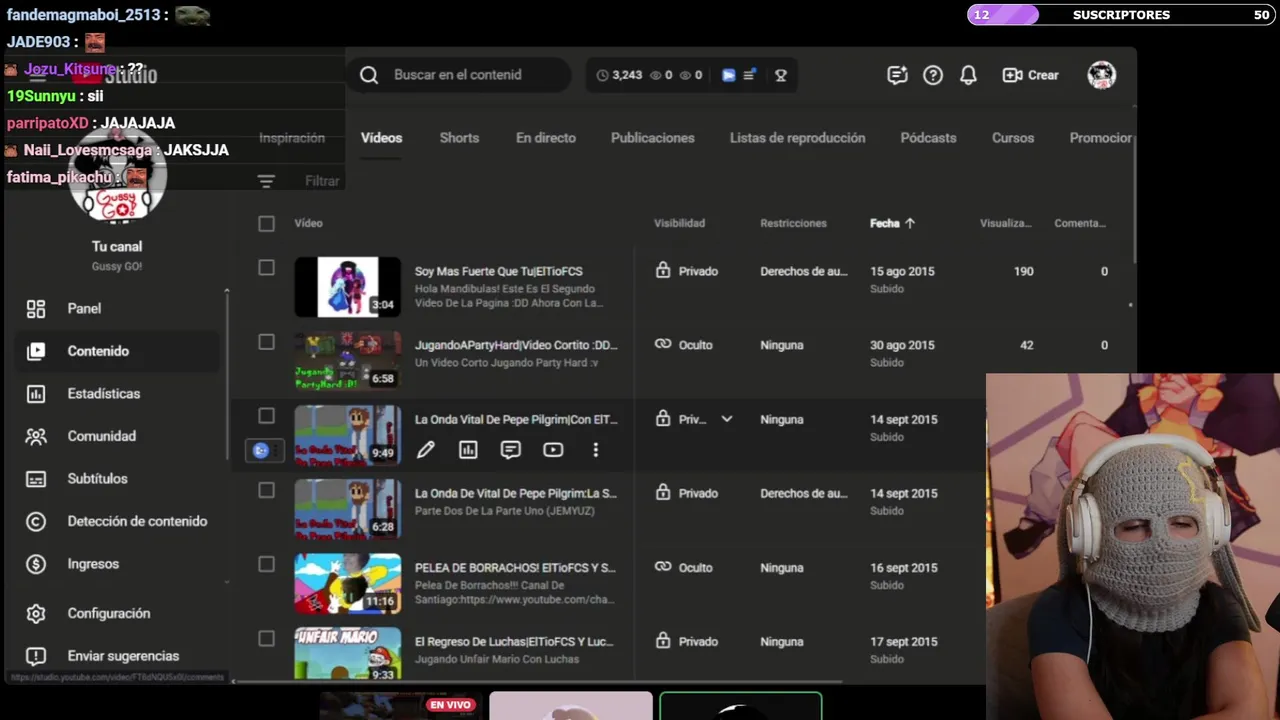Open the account avatar menu
The width and height of the screenshot is (1280, 720).
pos(1102,75)
